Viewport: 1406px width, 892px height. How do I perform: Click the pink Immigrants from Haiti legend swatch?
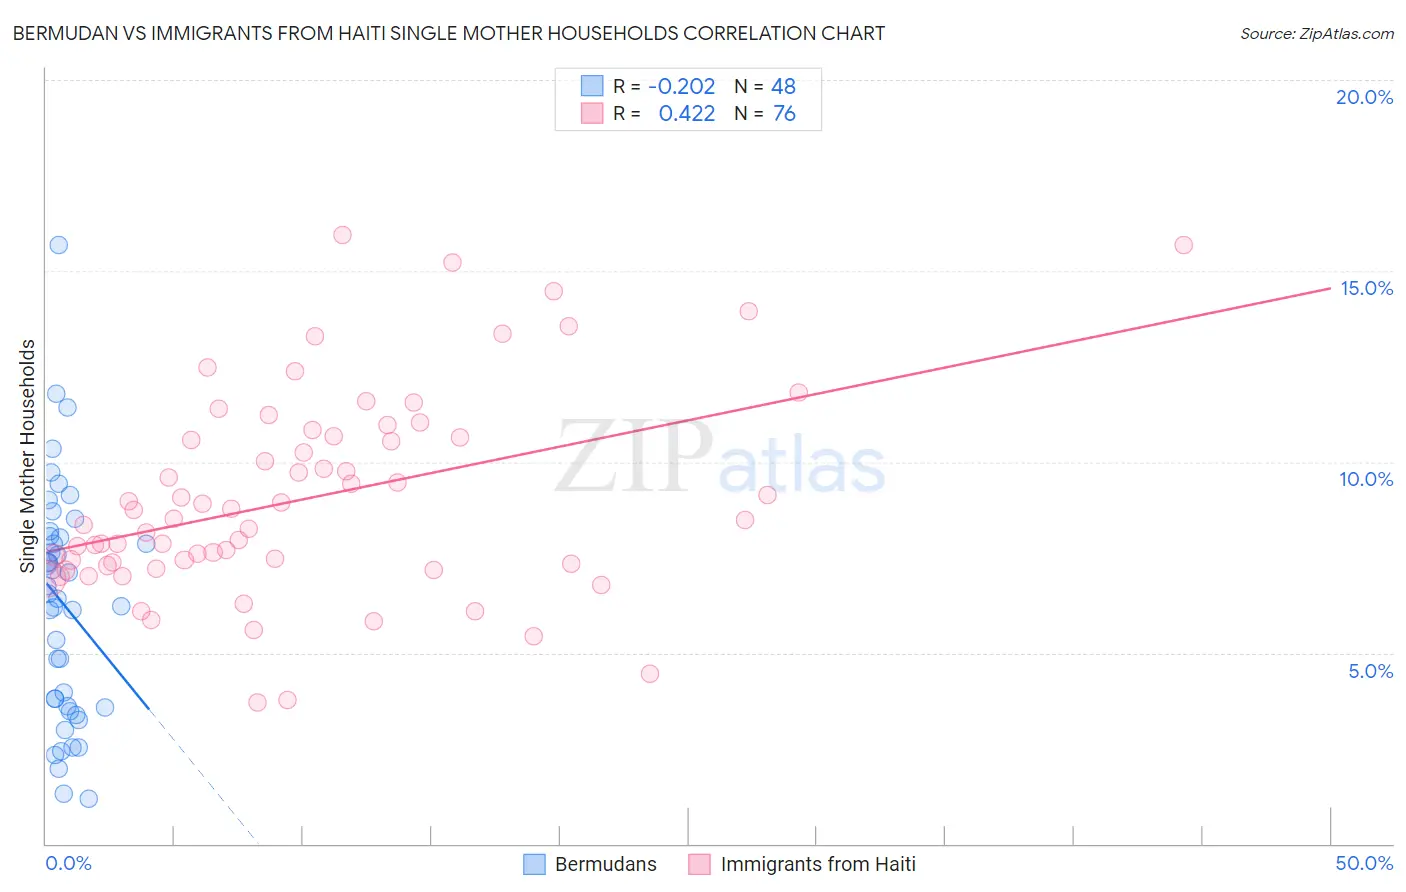point(700,864)
